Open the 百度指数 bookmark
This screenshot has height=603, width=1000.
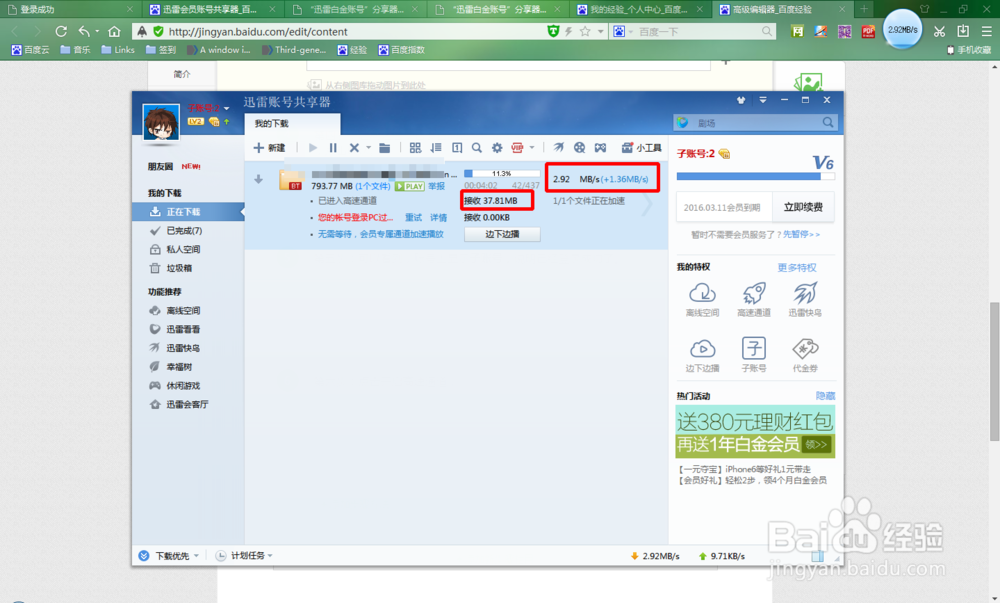pyautogui.click(x=401, y=50)
